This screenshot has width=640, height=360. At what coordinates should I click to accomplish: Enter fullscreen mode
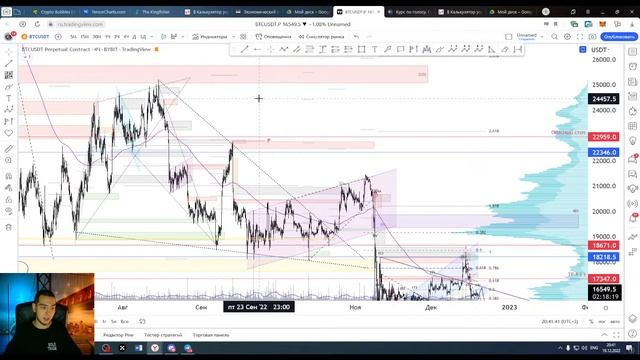(580, 37)
